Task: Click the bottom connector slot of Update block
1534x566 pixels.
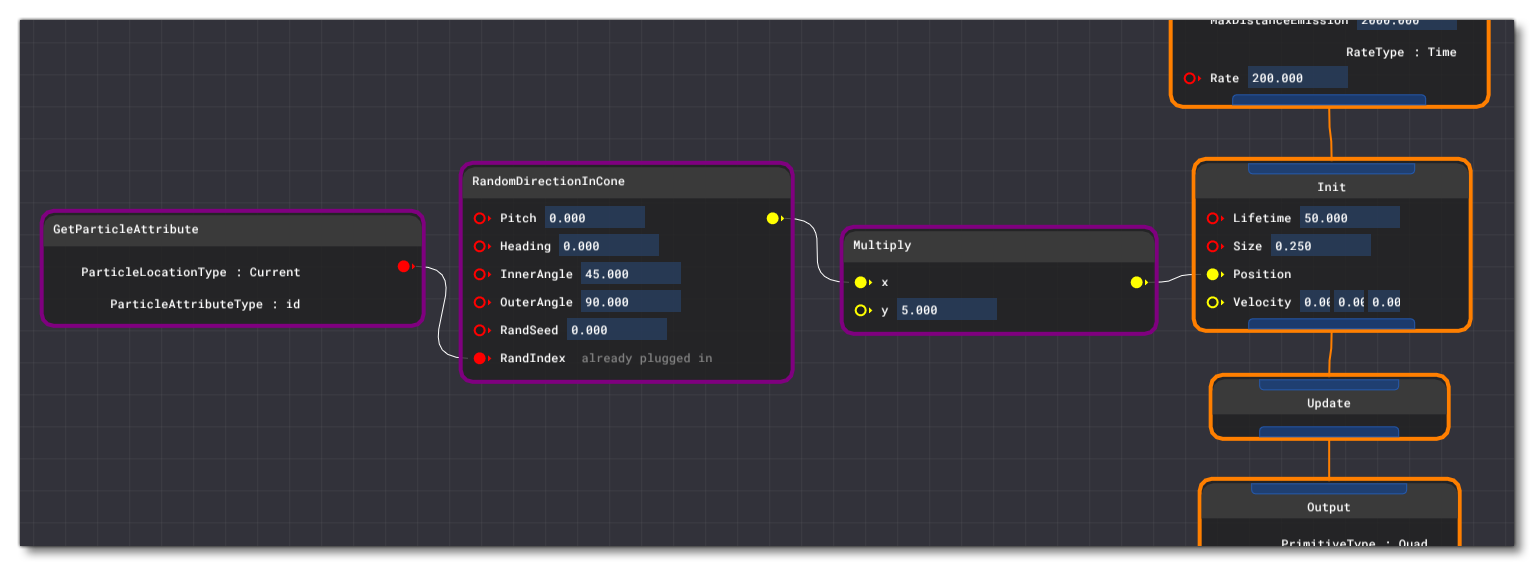Action: tap(1329, 432)
